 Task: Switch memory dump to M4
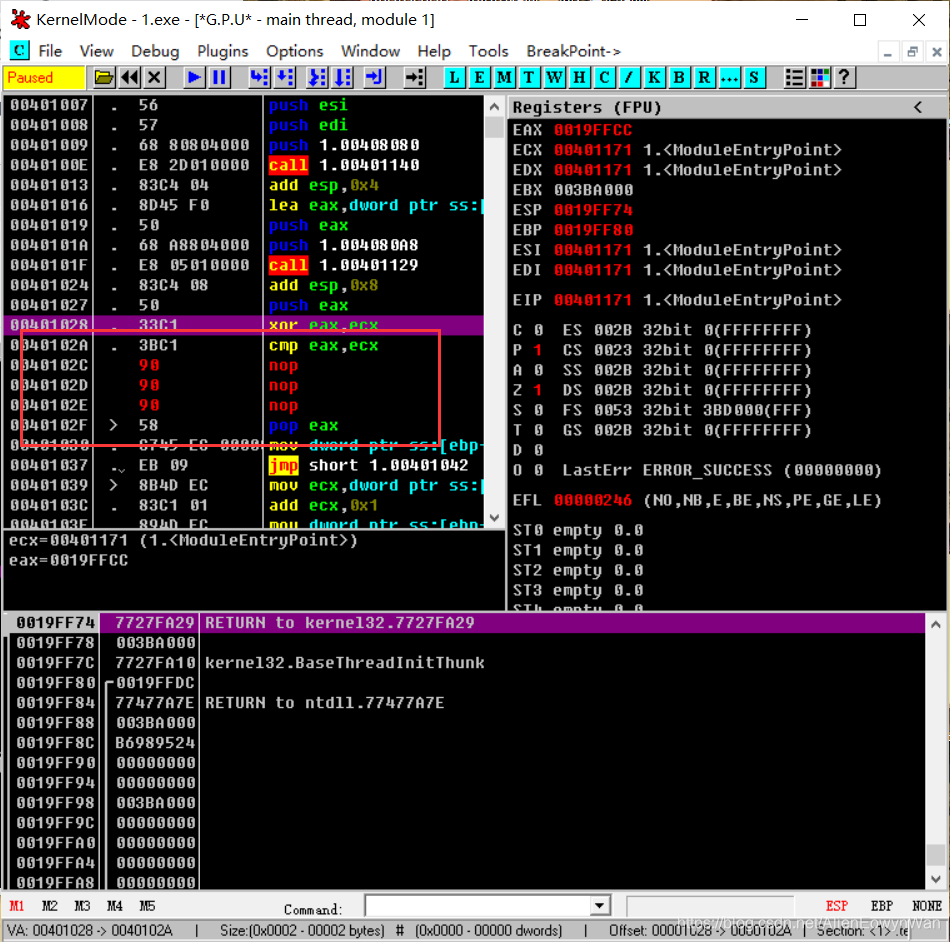115,906
